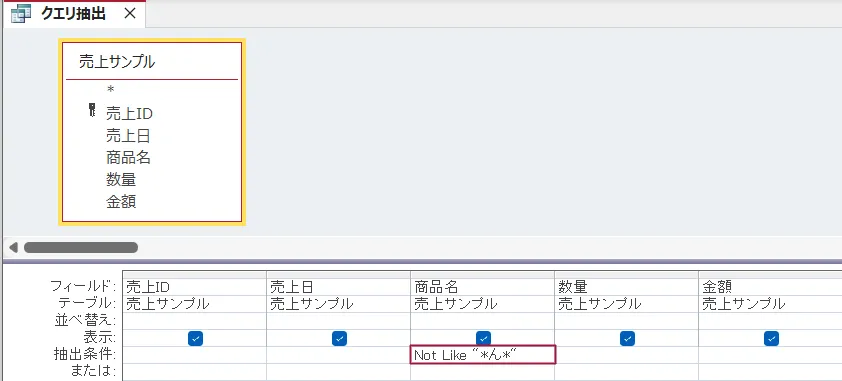Click the 商品名 field cell in grid
Viewport: 842px width, 381px height.
click(483, 287)
